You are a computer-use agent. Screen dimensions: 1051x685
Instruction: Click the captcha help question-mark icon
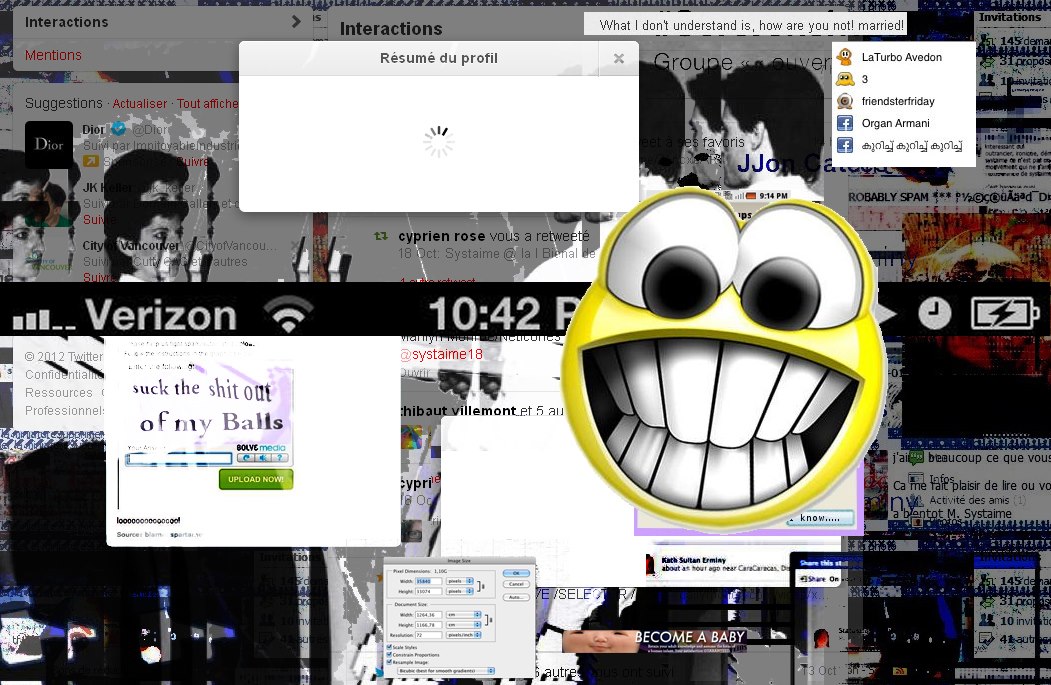click(280, 458)
